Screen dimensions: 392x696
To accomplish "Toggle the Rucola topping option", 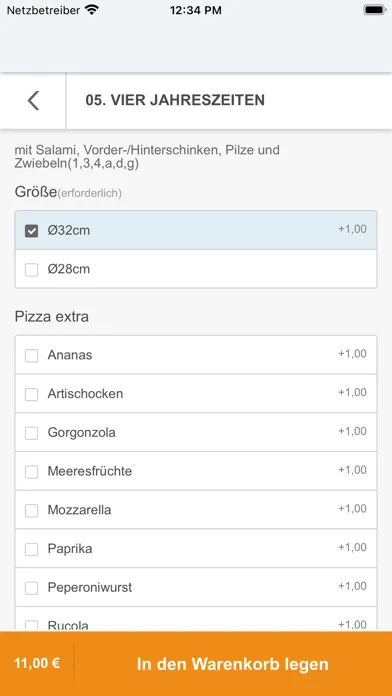I will coord(31,625).
